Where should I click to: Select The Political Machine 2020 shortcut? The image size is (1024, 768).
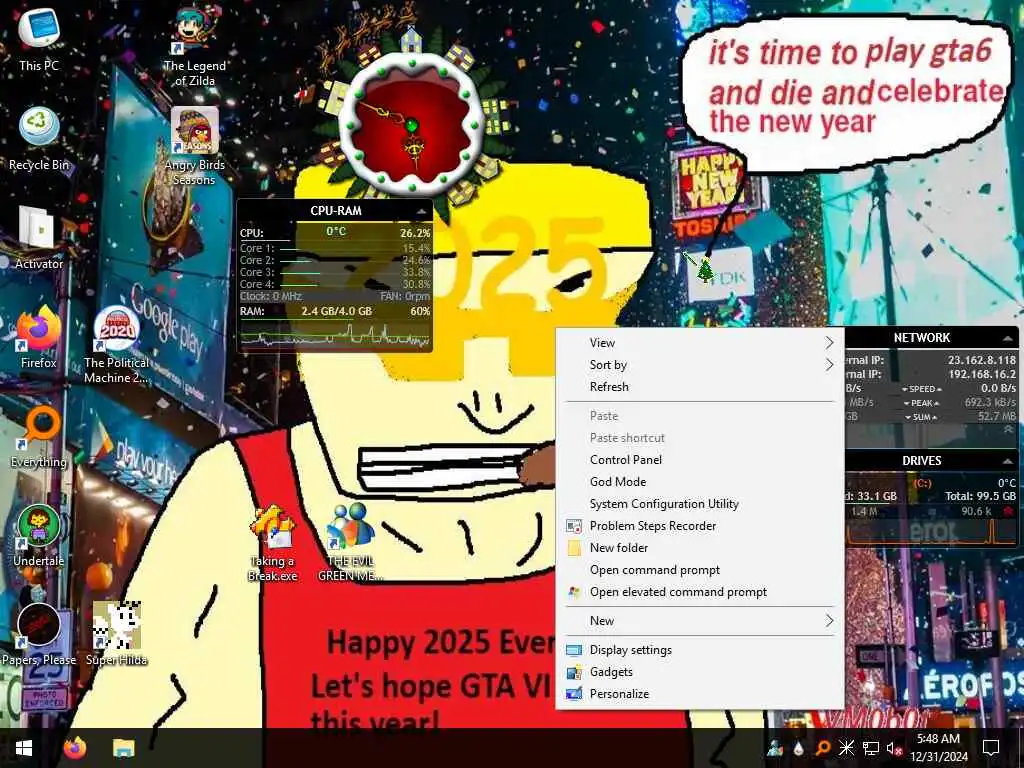(x=116, y=345)
